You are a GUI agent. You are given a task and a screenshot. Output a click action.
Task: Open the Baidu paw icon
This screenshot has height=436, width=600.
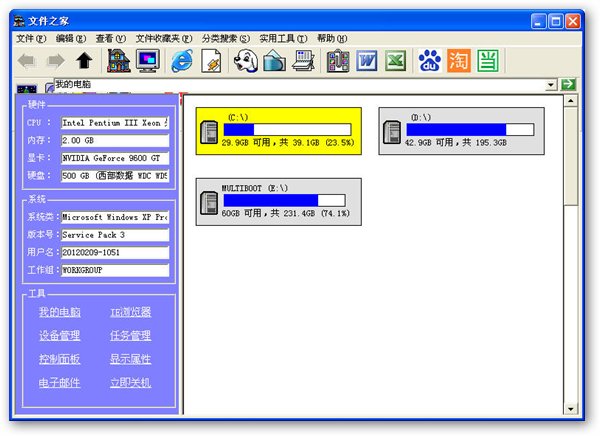(430, 60)
